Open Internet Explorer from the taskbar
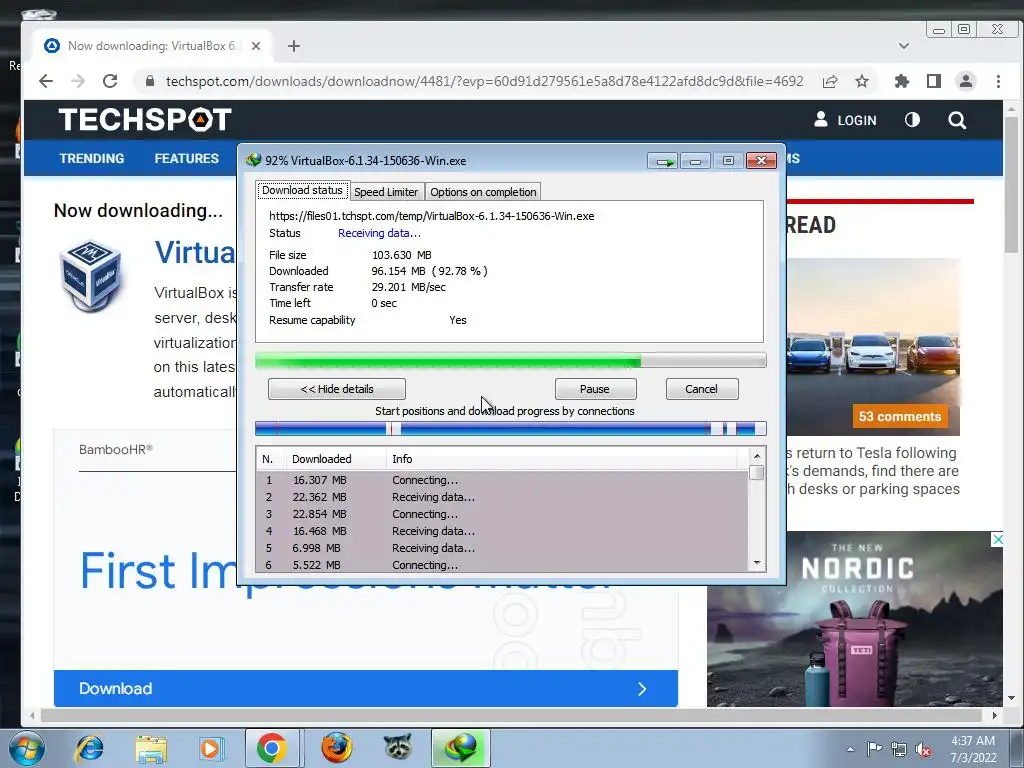Viewport: 1024px width, 768px height. (89, 748)
